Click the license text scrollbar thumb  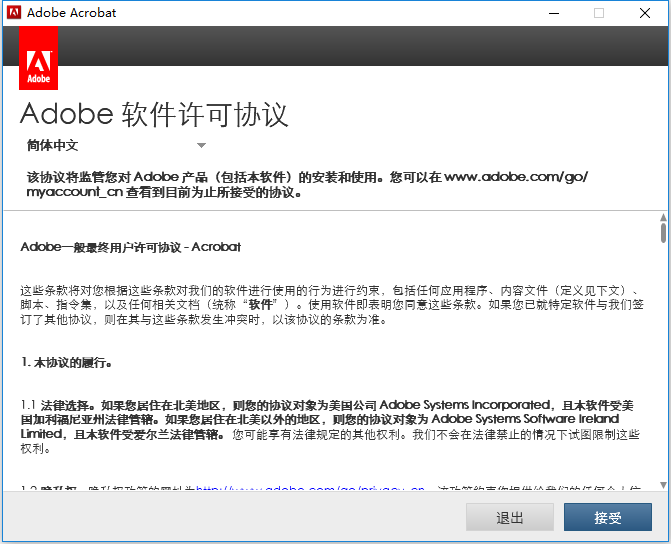tap(663, 233)
